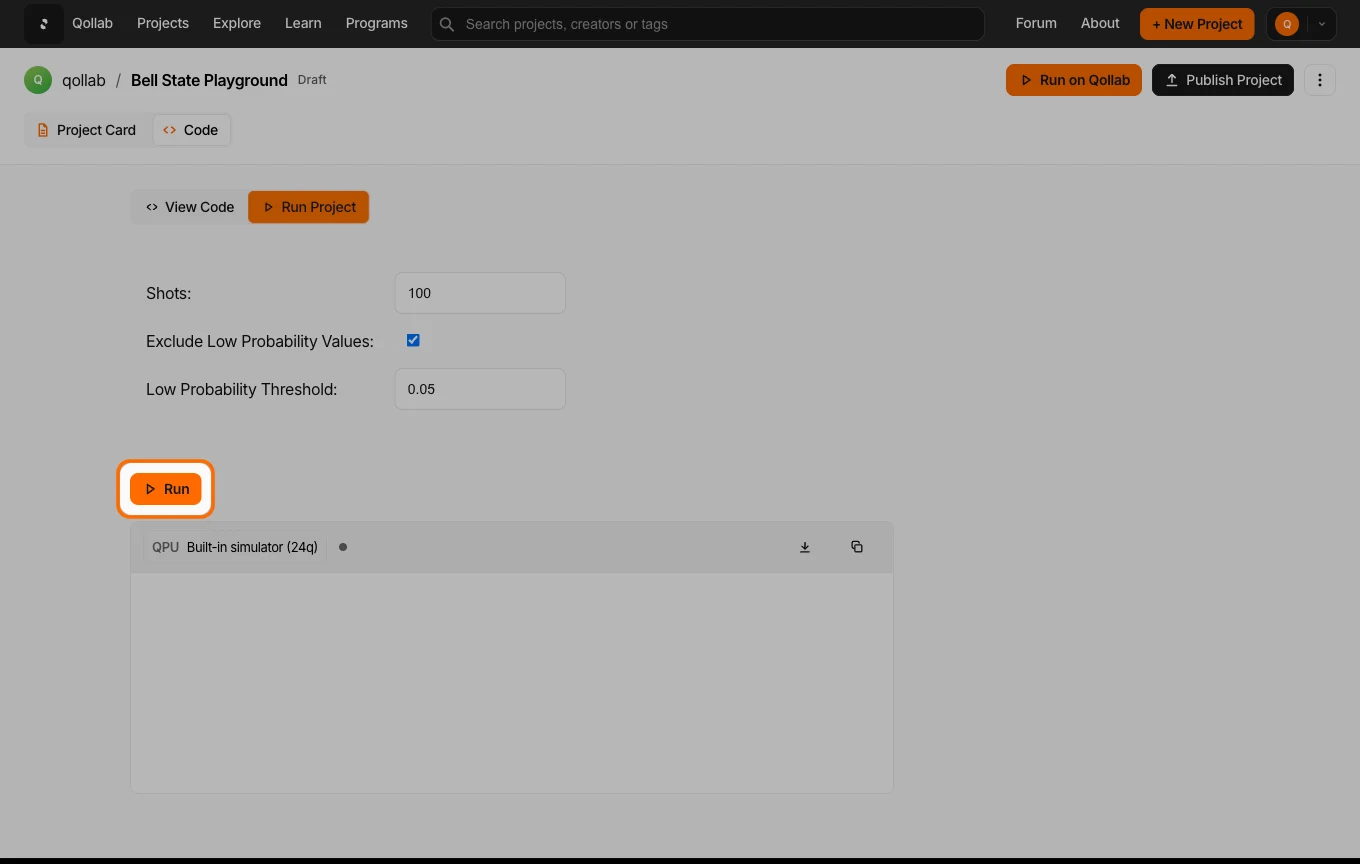Open the Learn menu
The width and height of the screenshot is (1360, 864).
pyautogui.click(x=303, y=23)
